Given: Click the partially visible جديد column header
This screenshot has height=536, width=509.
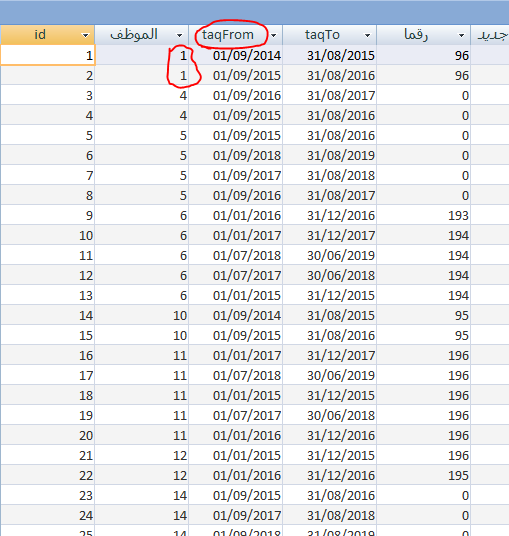Looking at the screenshot, I should pos(490,35).
